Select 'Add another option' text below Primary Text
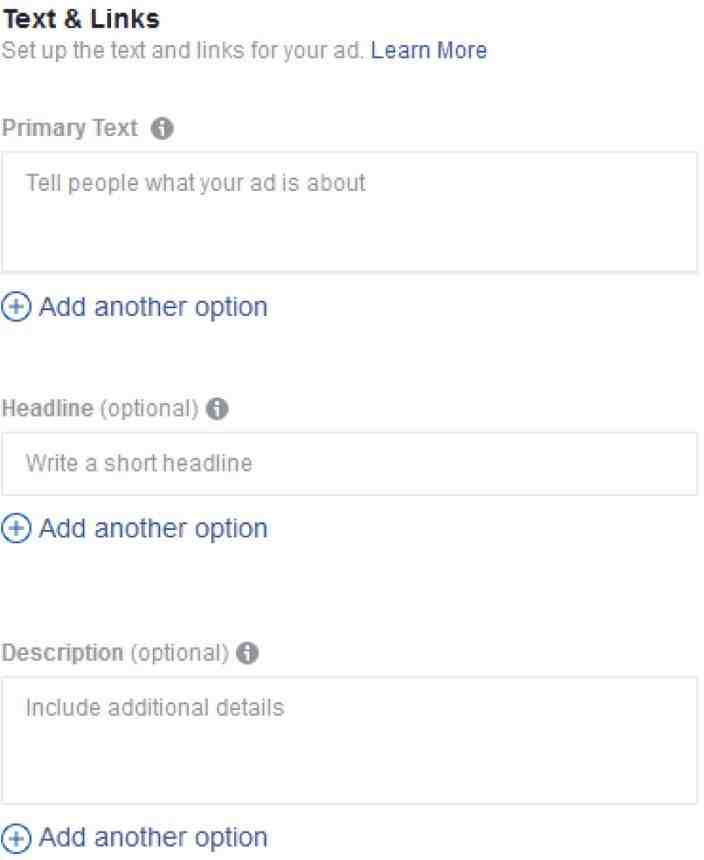 tap(154, 307)
